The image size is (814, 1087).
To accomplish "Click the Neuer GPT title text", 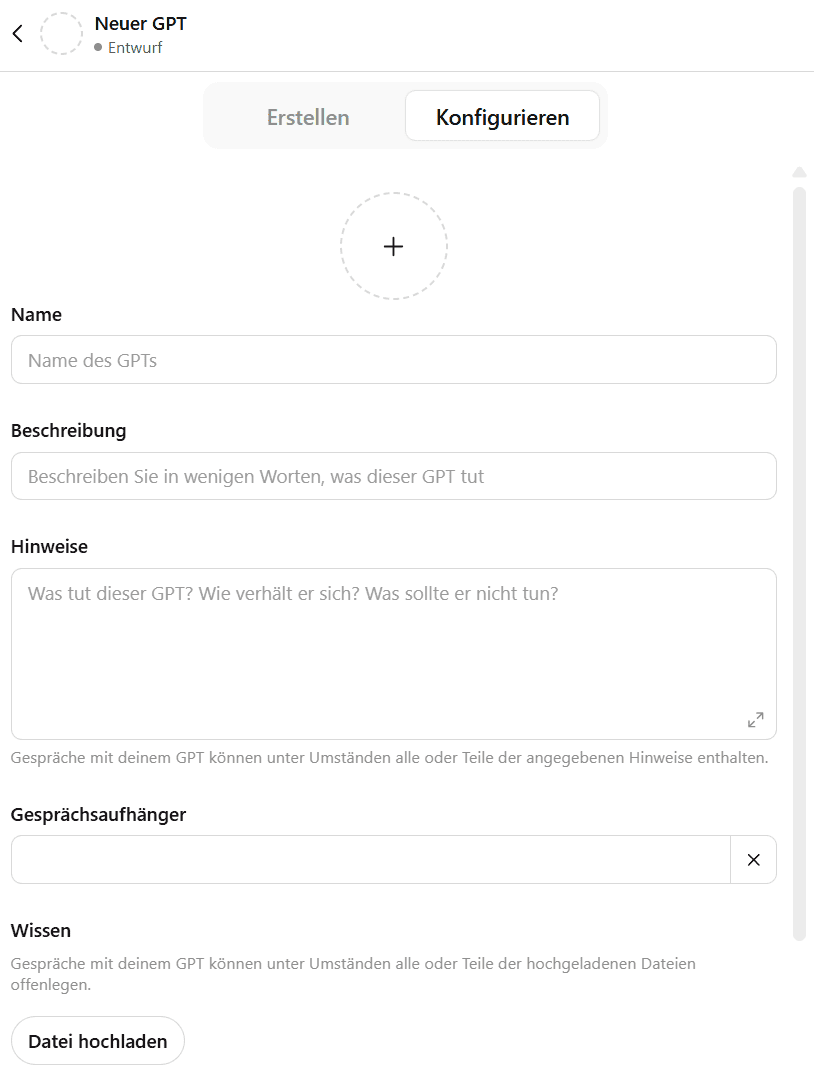I will point(140,23).
